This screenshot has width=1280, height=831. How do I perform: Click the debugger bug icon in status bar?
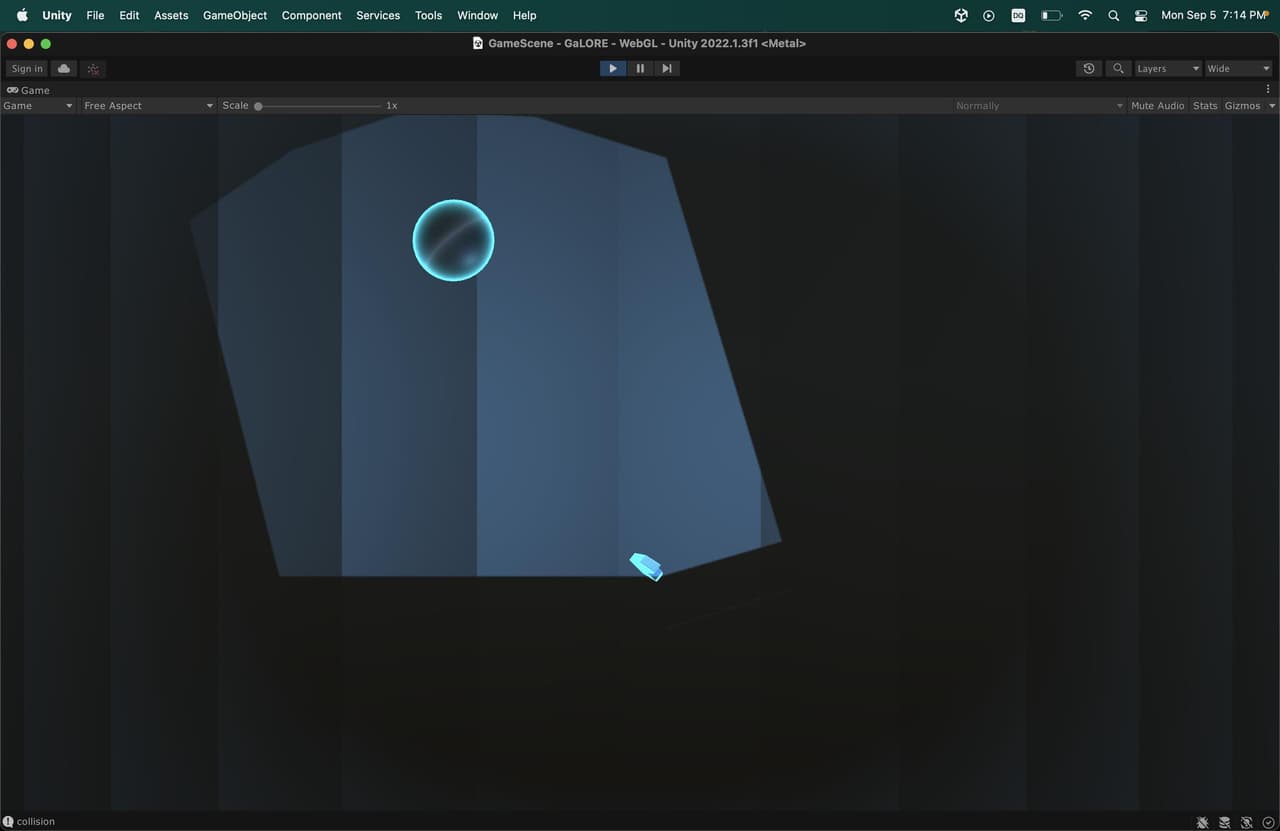click(1202, 822)
